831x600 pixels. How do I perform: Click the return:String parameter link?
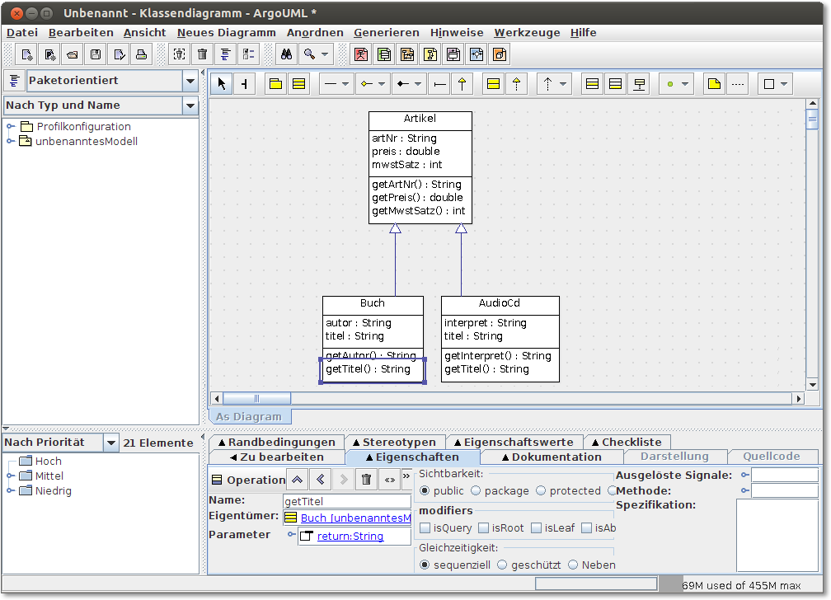[350, 536]
